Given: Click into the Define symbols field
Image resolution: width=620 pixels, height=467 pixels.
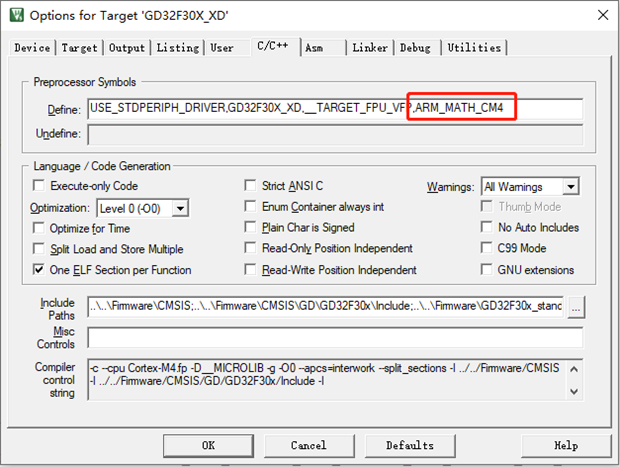Looking at the screenshot, I should [335, 108].
